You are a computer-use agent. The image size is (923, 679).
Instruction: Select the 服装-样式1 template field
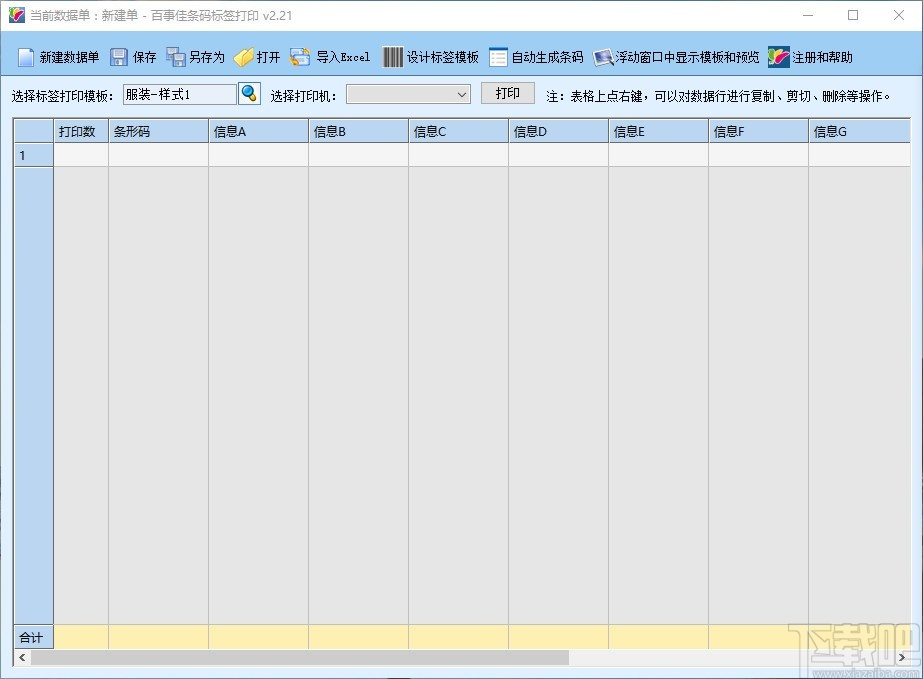[x=180, y=93]
